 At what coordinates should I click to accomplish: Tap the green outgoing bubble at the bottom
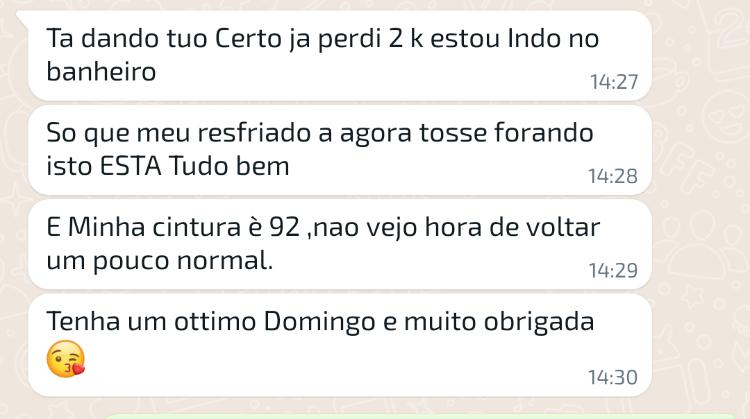click(x=419, y=417)
